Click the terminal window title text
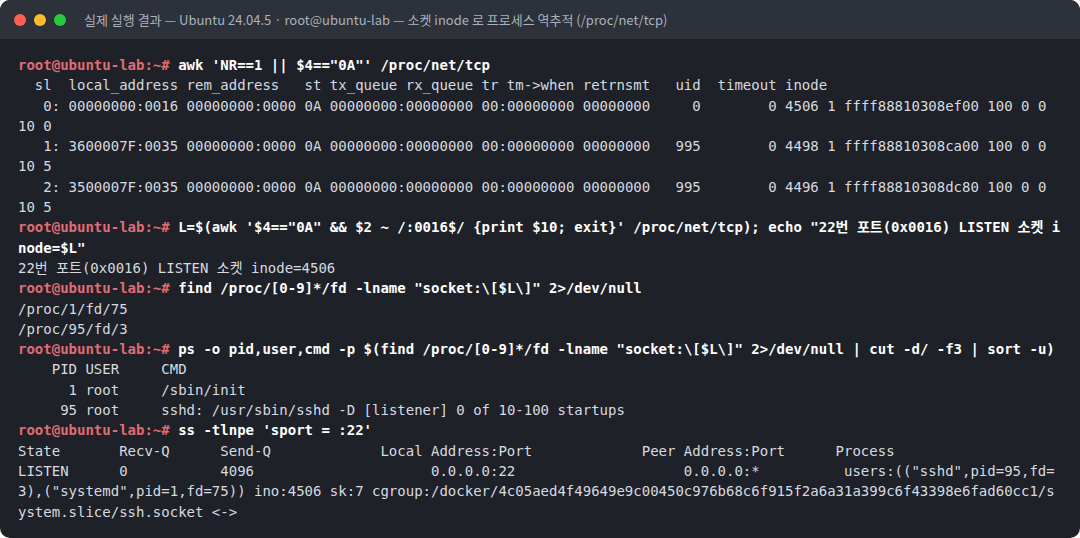Screen dimensions: 1080x538 click(375, 21)
